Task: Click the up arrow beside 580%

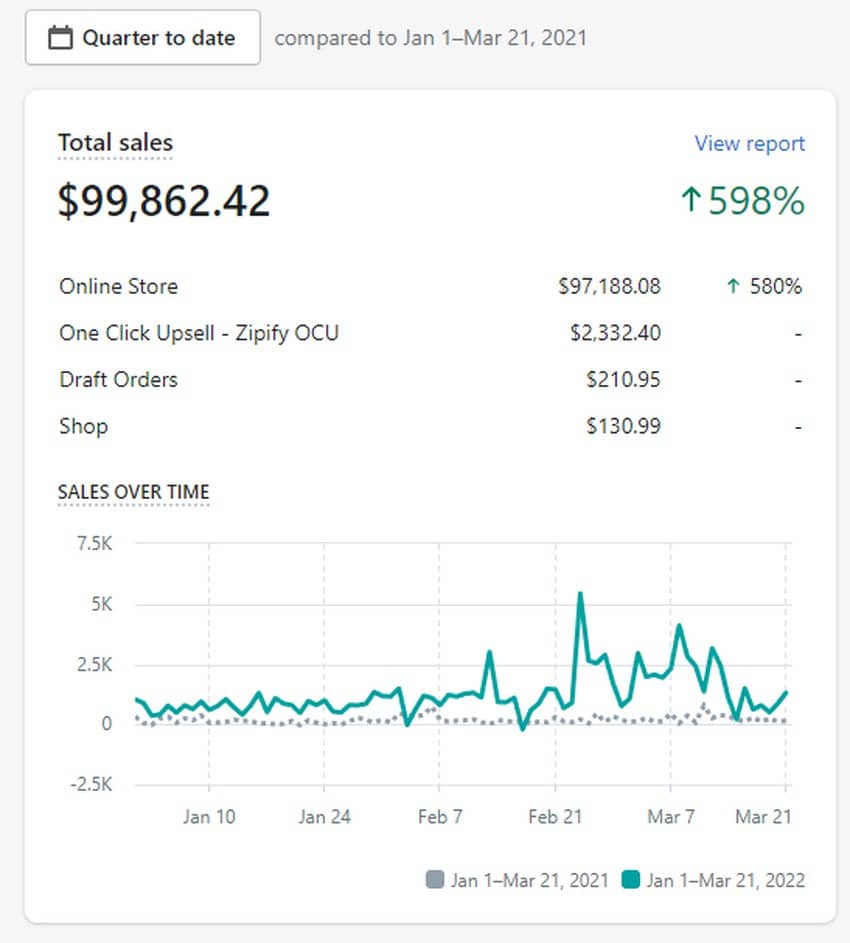Action: [733, 287]
